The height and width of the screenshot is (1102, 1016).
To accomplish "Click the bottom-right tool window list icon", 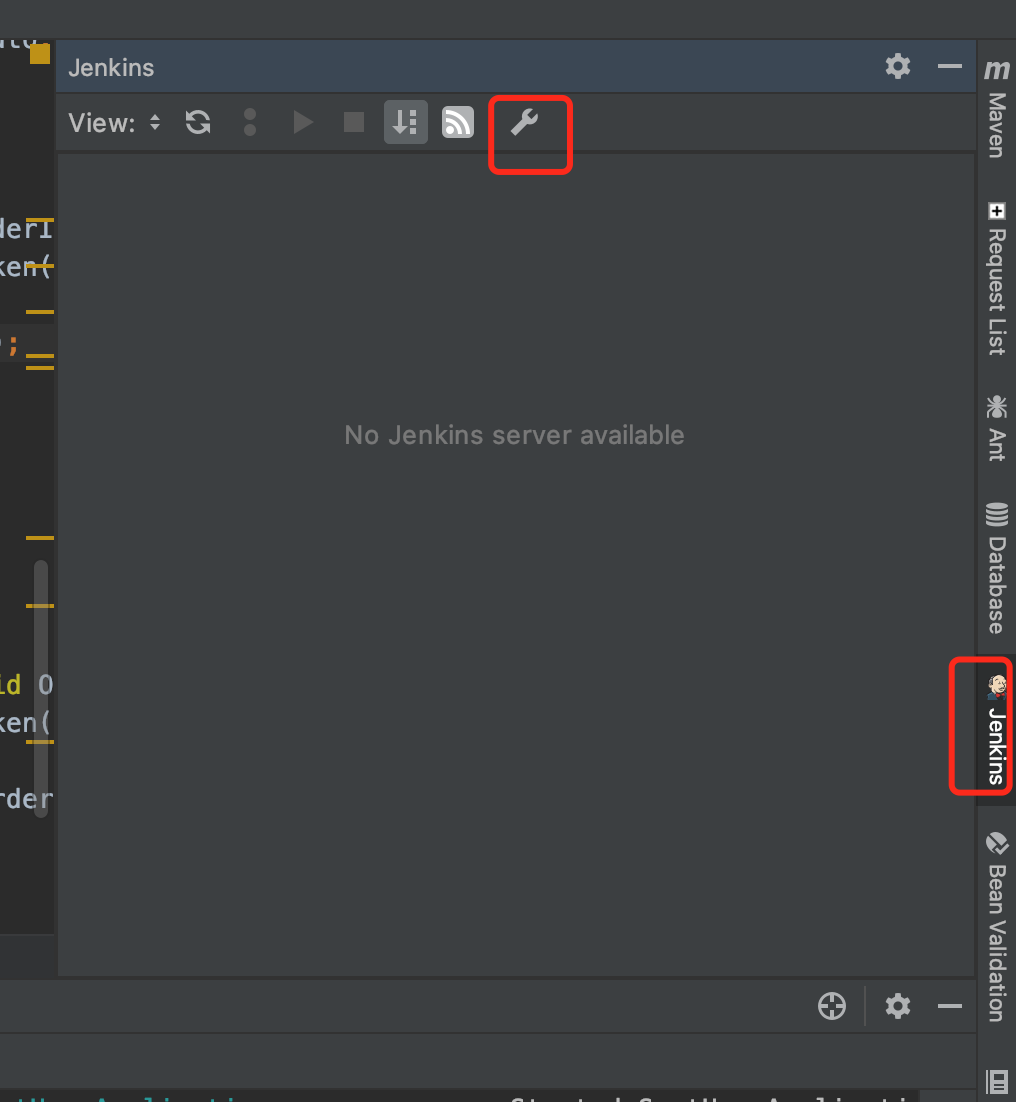I will tap(996, 1081).
